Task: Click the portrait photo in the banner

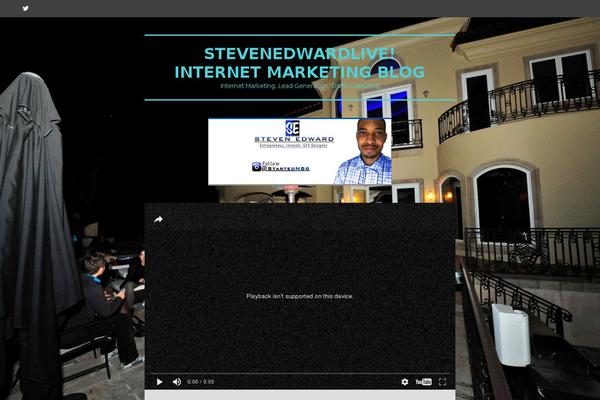Action: (363, 153)
